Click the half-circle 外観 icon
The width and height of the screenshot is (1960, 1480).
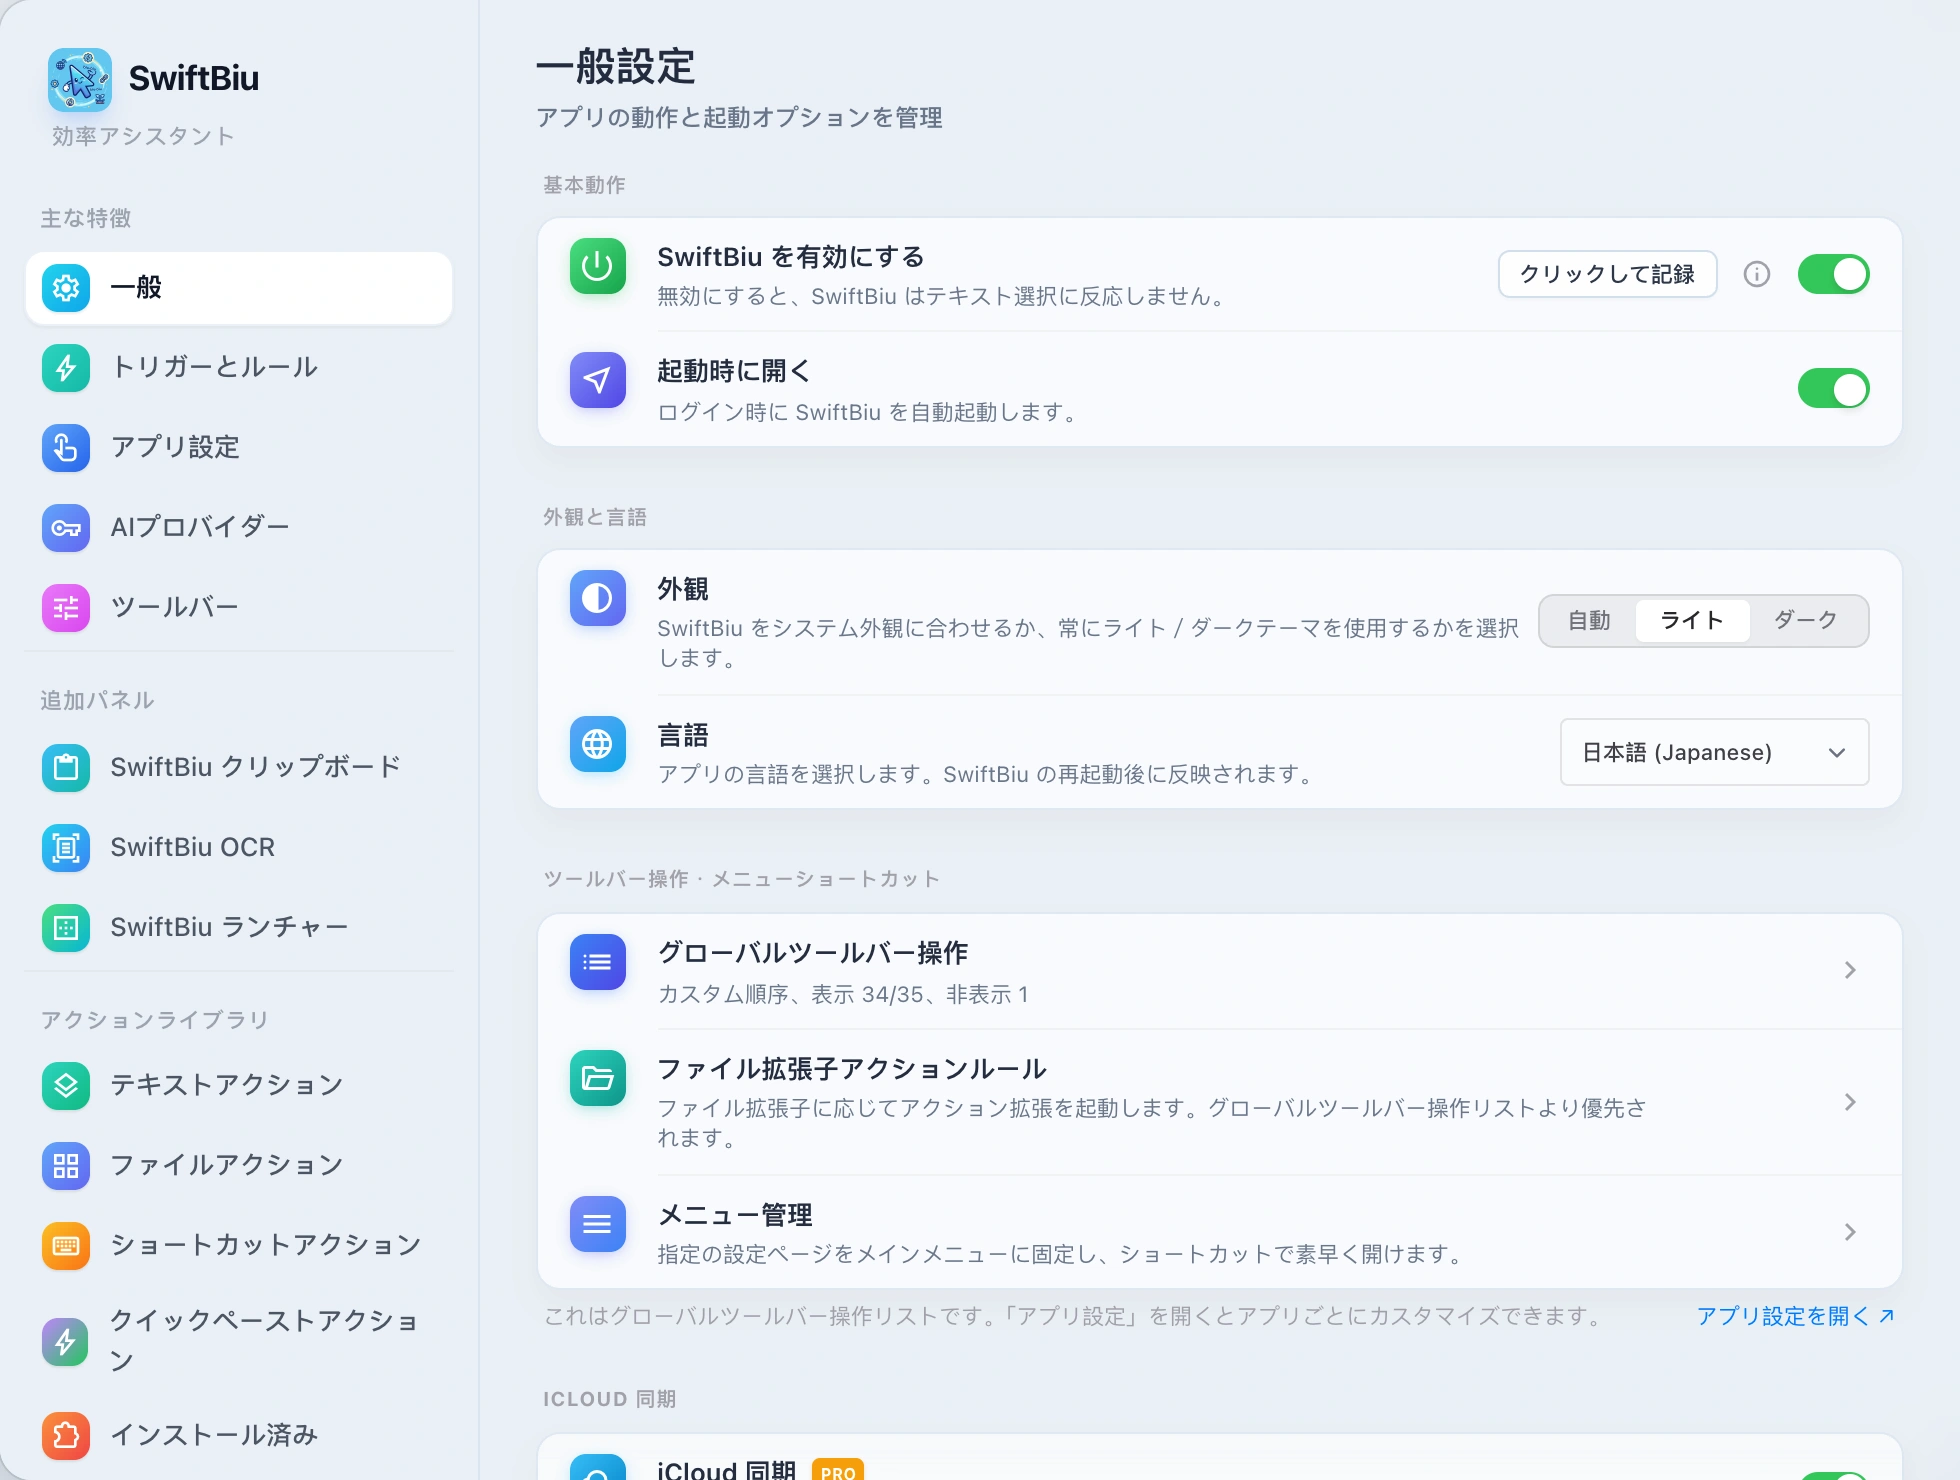598,598
